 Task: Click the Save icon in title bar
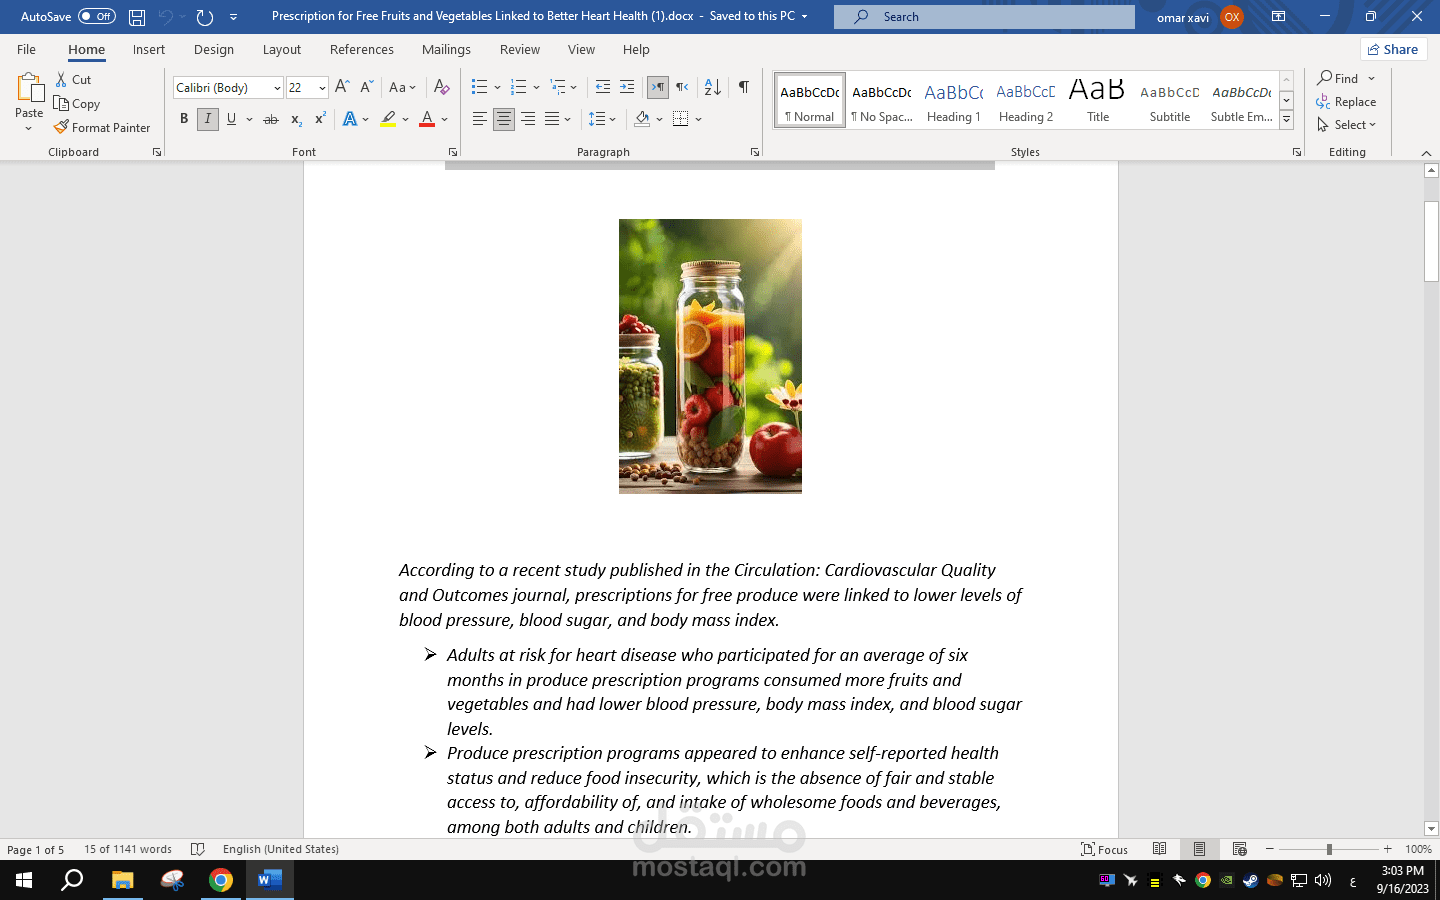click(x=137, y=17)
